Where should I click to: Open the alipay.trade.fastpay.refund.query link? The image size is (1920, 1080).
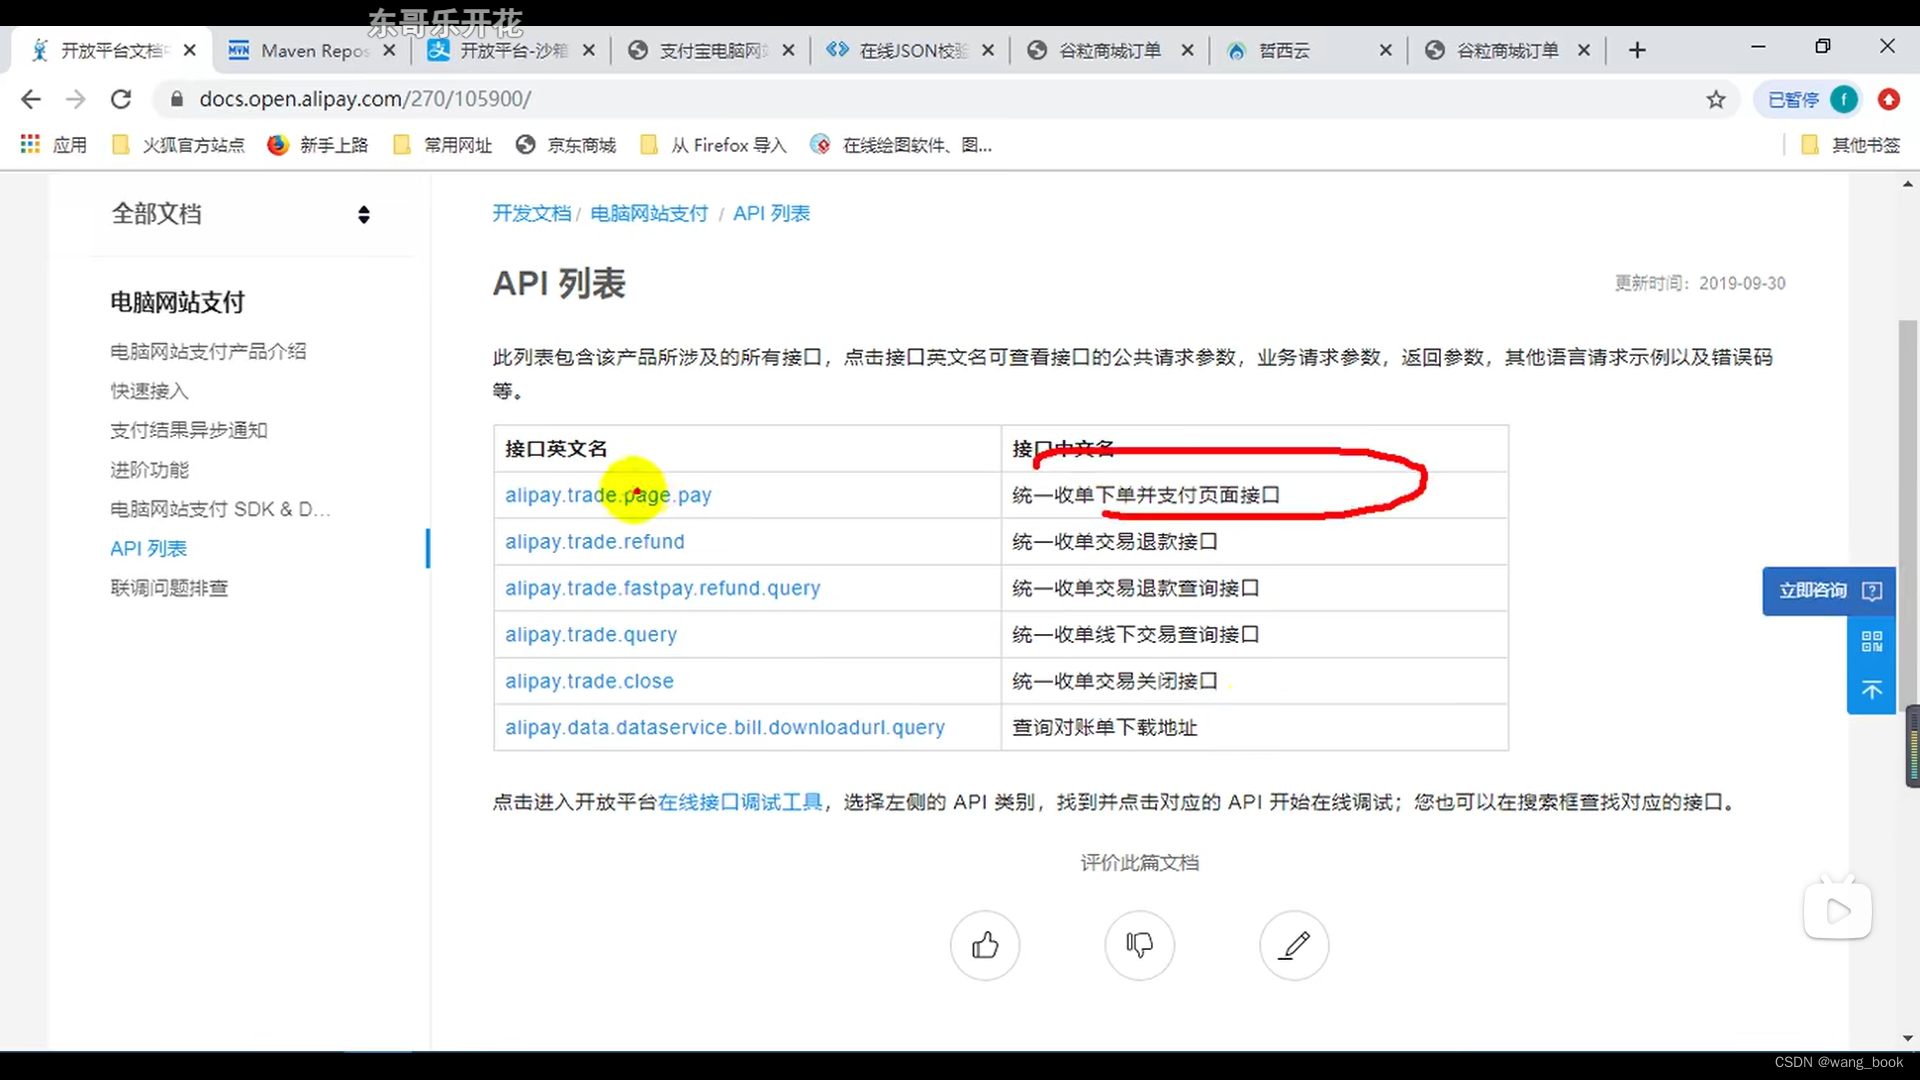pos(663,588)
